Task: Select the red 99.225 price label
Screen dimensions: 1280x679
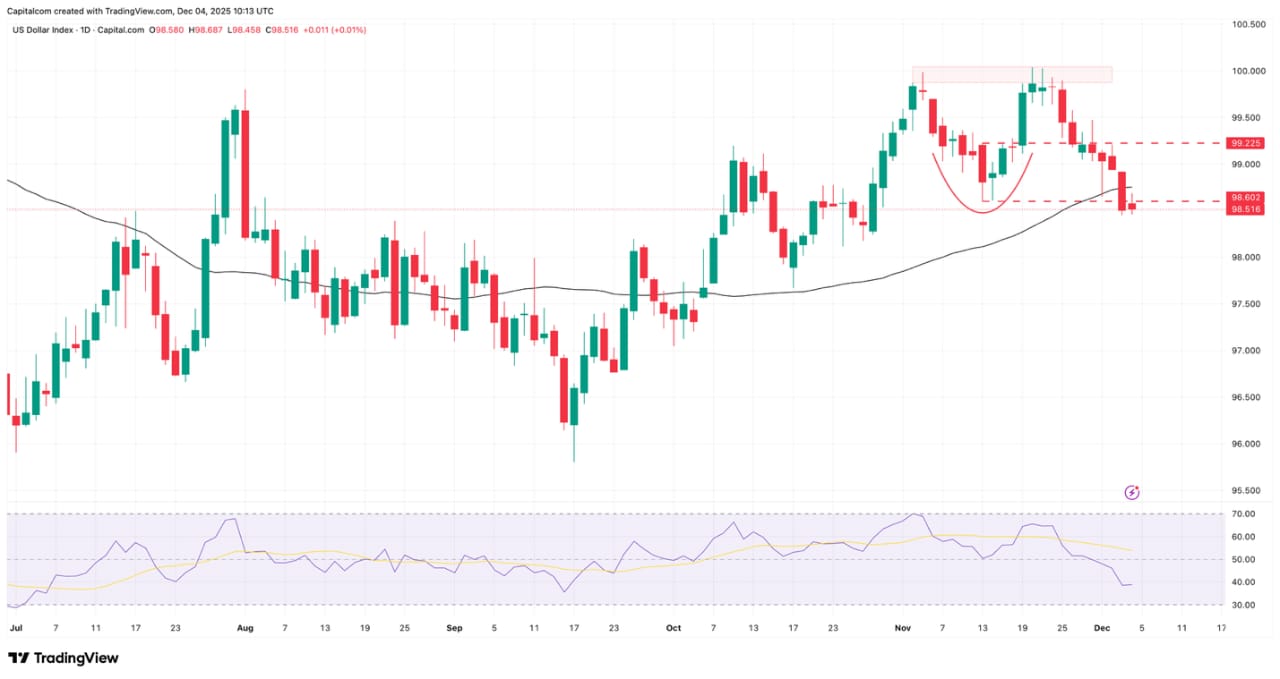Action: [1246, 143]
